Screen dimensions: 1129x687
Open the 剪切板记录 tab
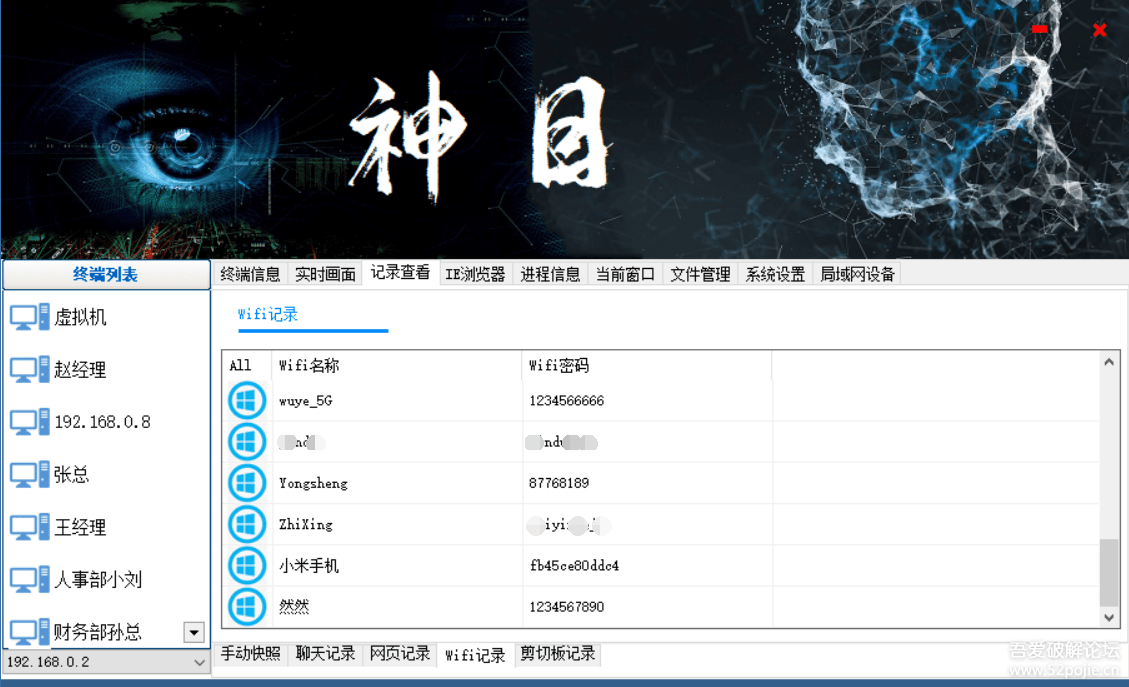pyautogui.click(x=557, y=653)
